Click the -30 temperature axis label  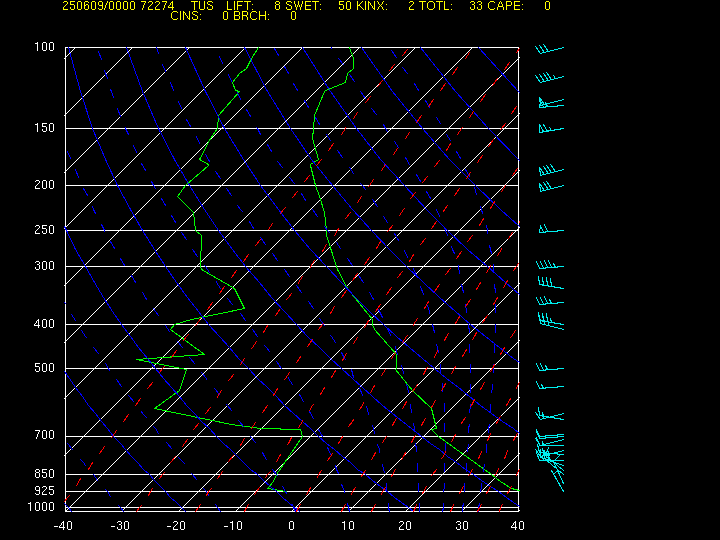tap(120, 526)
